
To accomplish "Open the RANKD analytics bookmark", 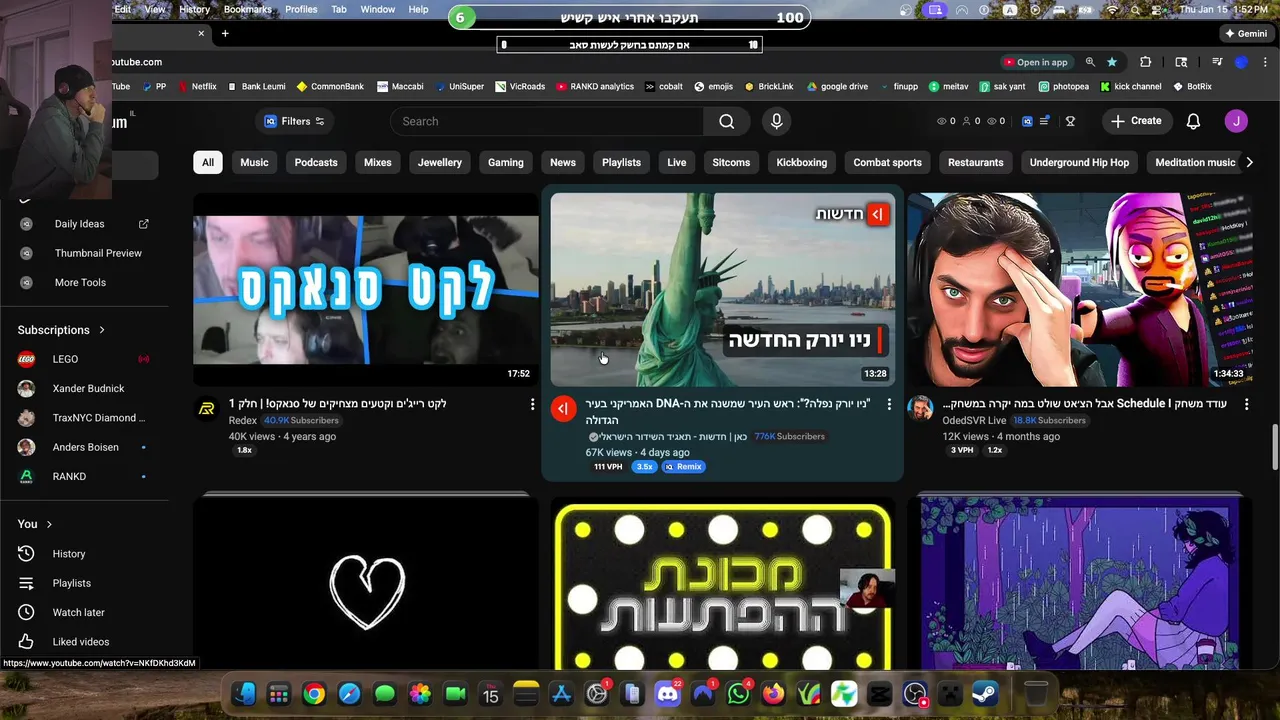I will [x=594, y=87].
